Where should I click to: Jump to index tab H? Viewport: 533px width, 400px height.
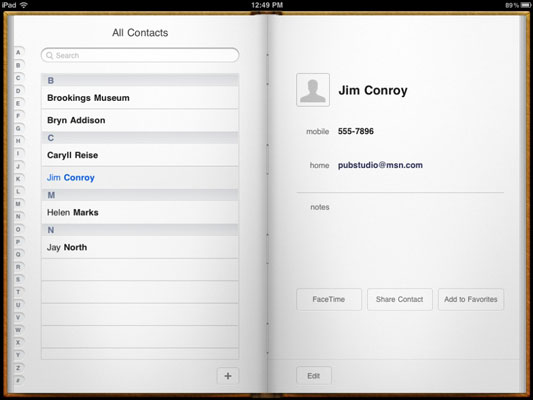coord(18,141)
